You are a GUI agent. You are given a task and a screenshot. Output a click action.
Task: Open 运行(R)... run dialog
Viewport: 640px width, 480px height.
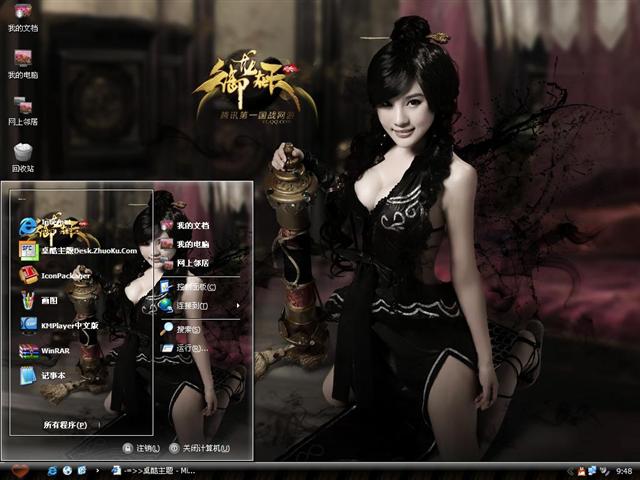click(184, 348)
